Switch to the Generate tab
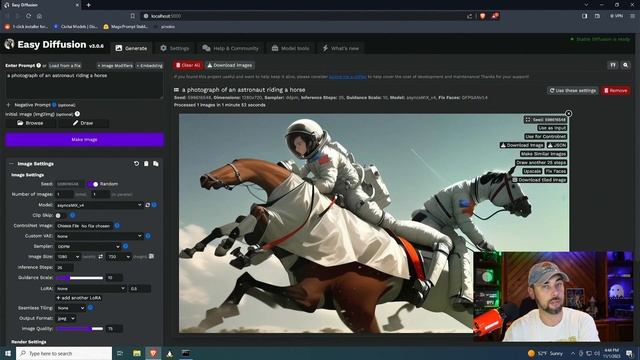This screenshot has height=360, width=640. pyautogui.click(x=131, y=48)
